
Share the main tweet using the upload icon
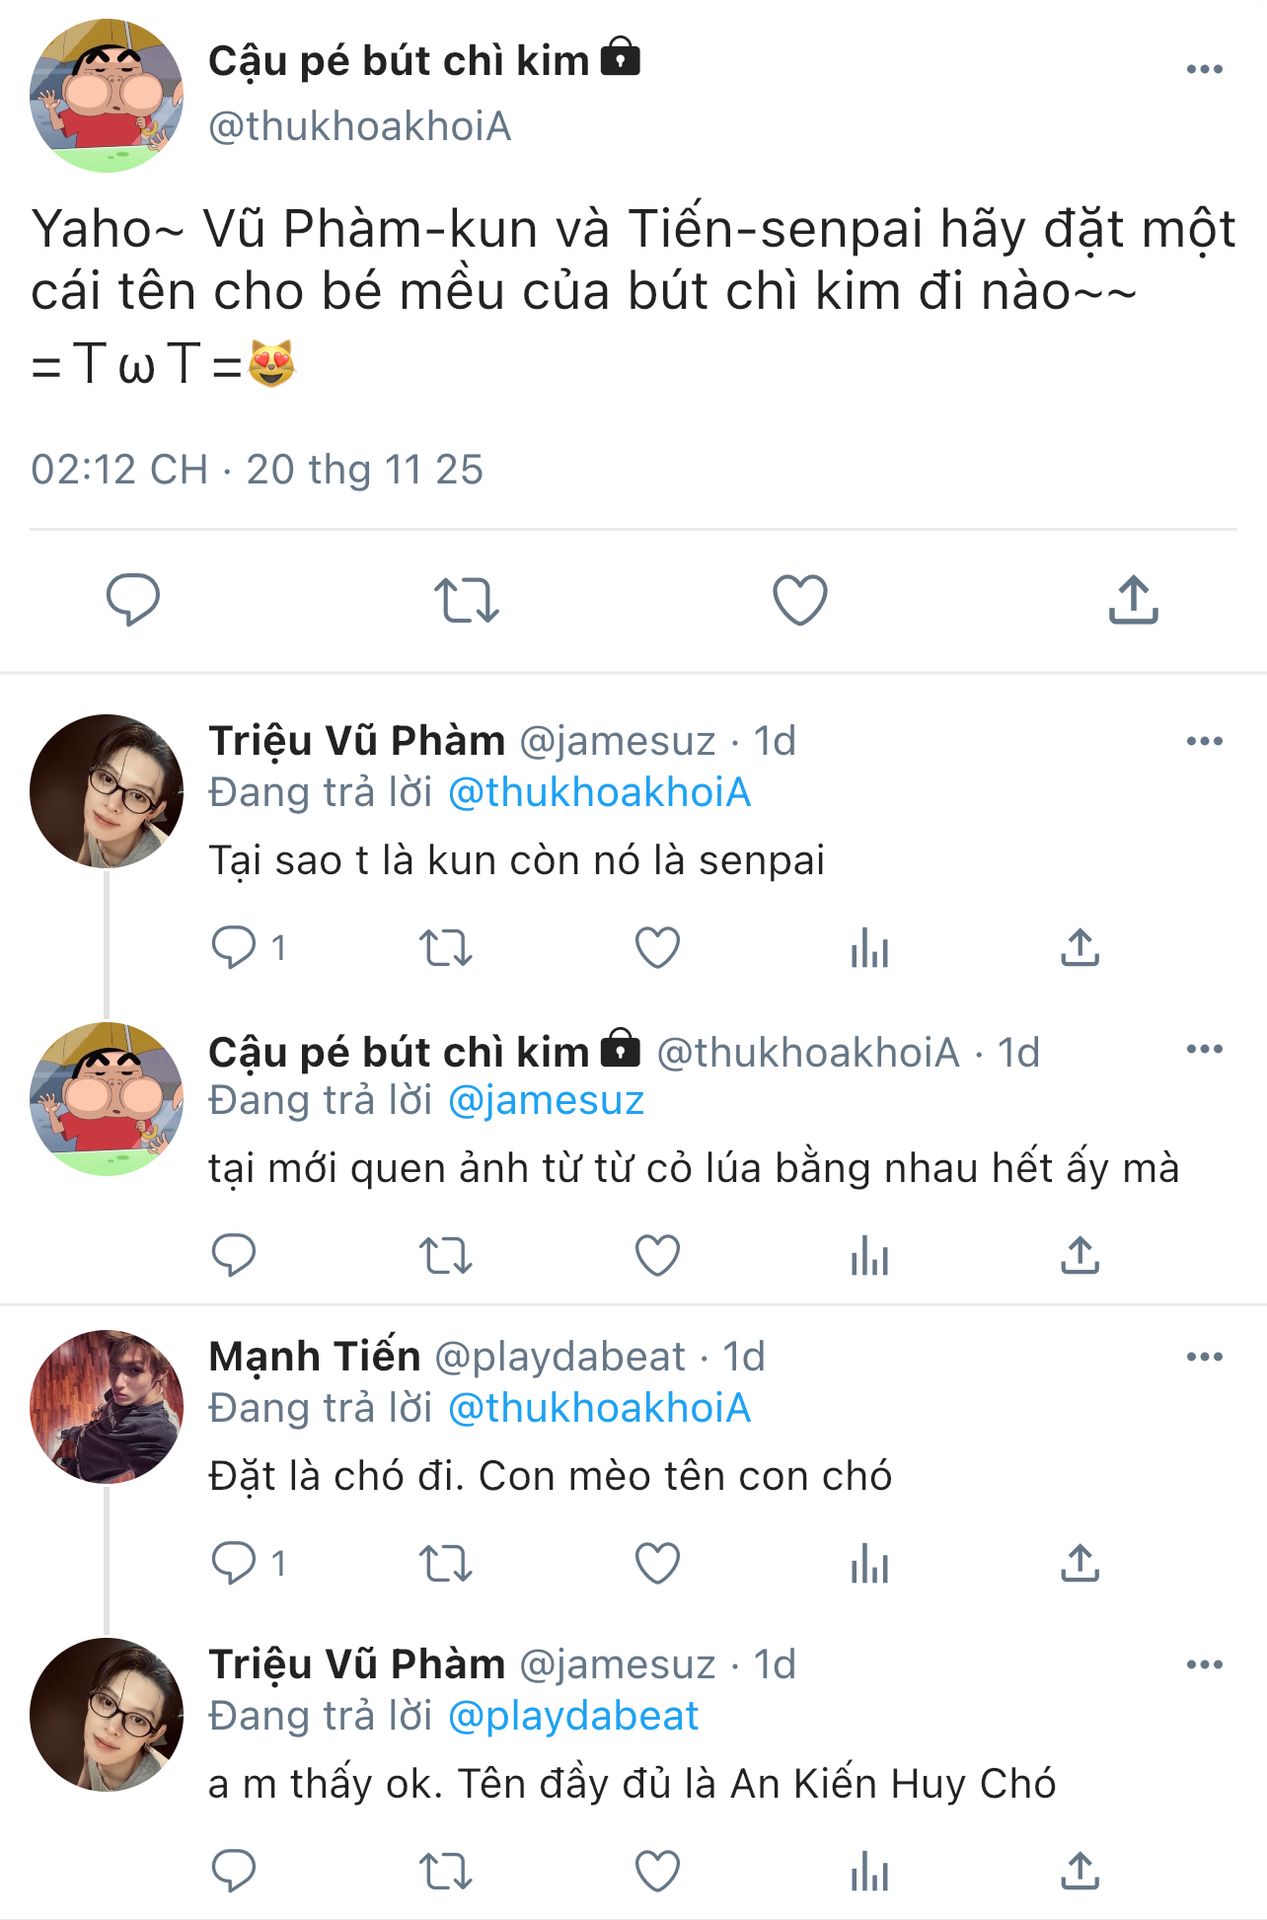click(1133, 600)
